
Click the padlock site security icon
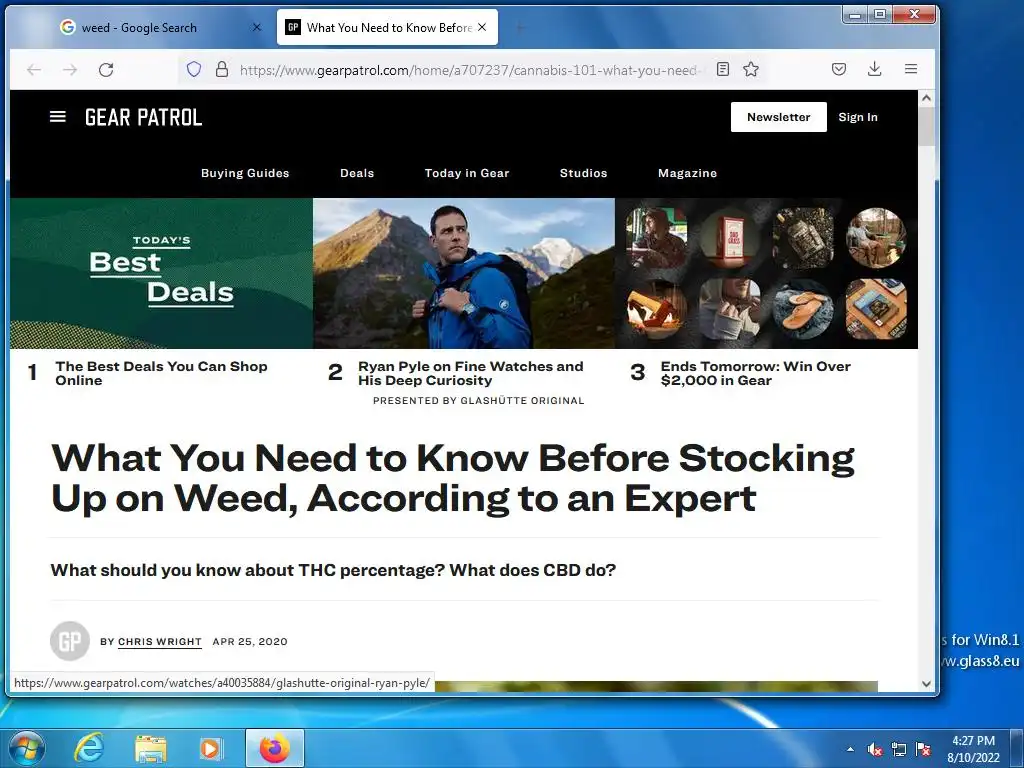pyautogui.click(x=222, y=69)
